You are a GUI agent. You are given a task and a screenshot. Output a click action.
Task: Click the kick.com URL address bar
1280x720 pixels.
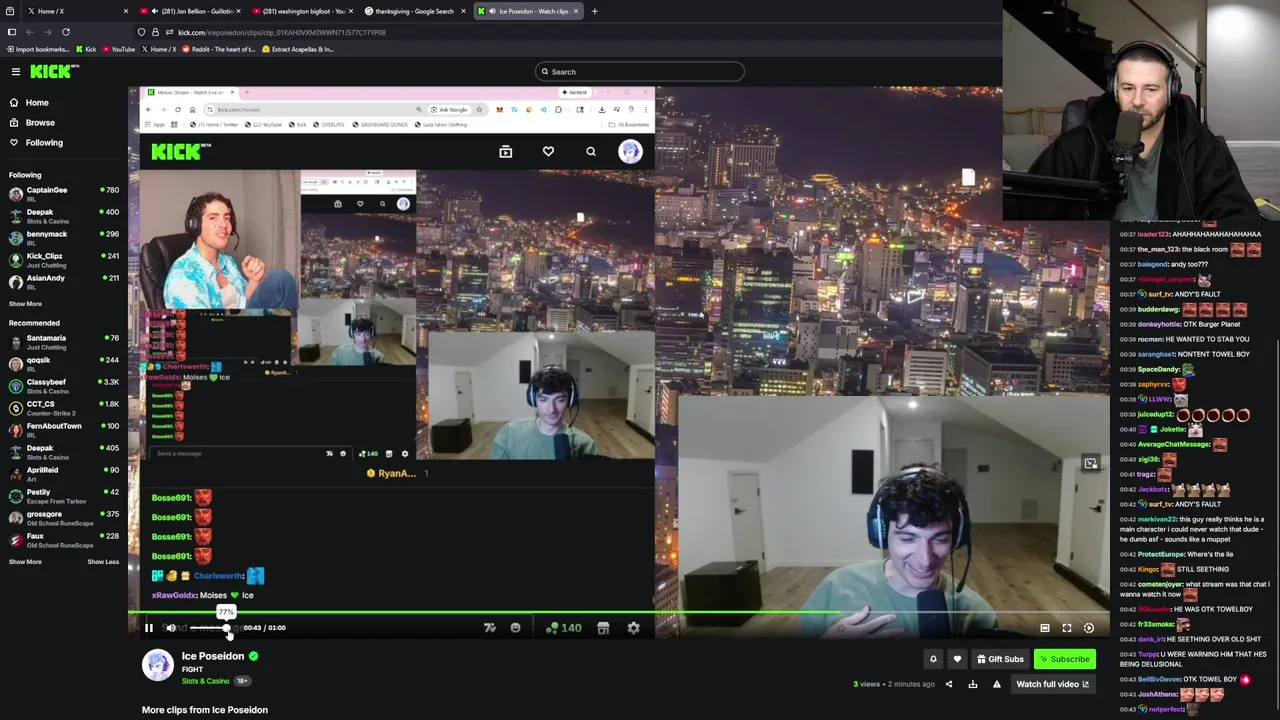click(x=282, y=32)
